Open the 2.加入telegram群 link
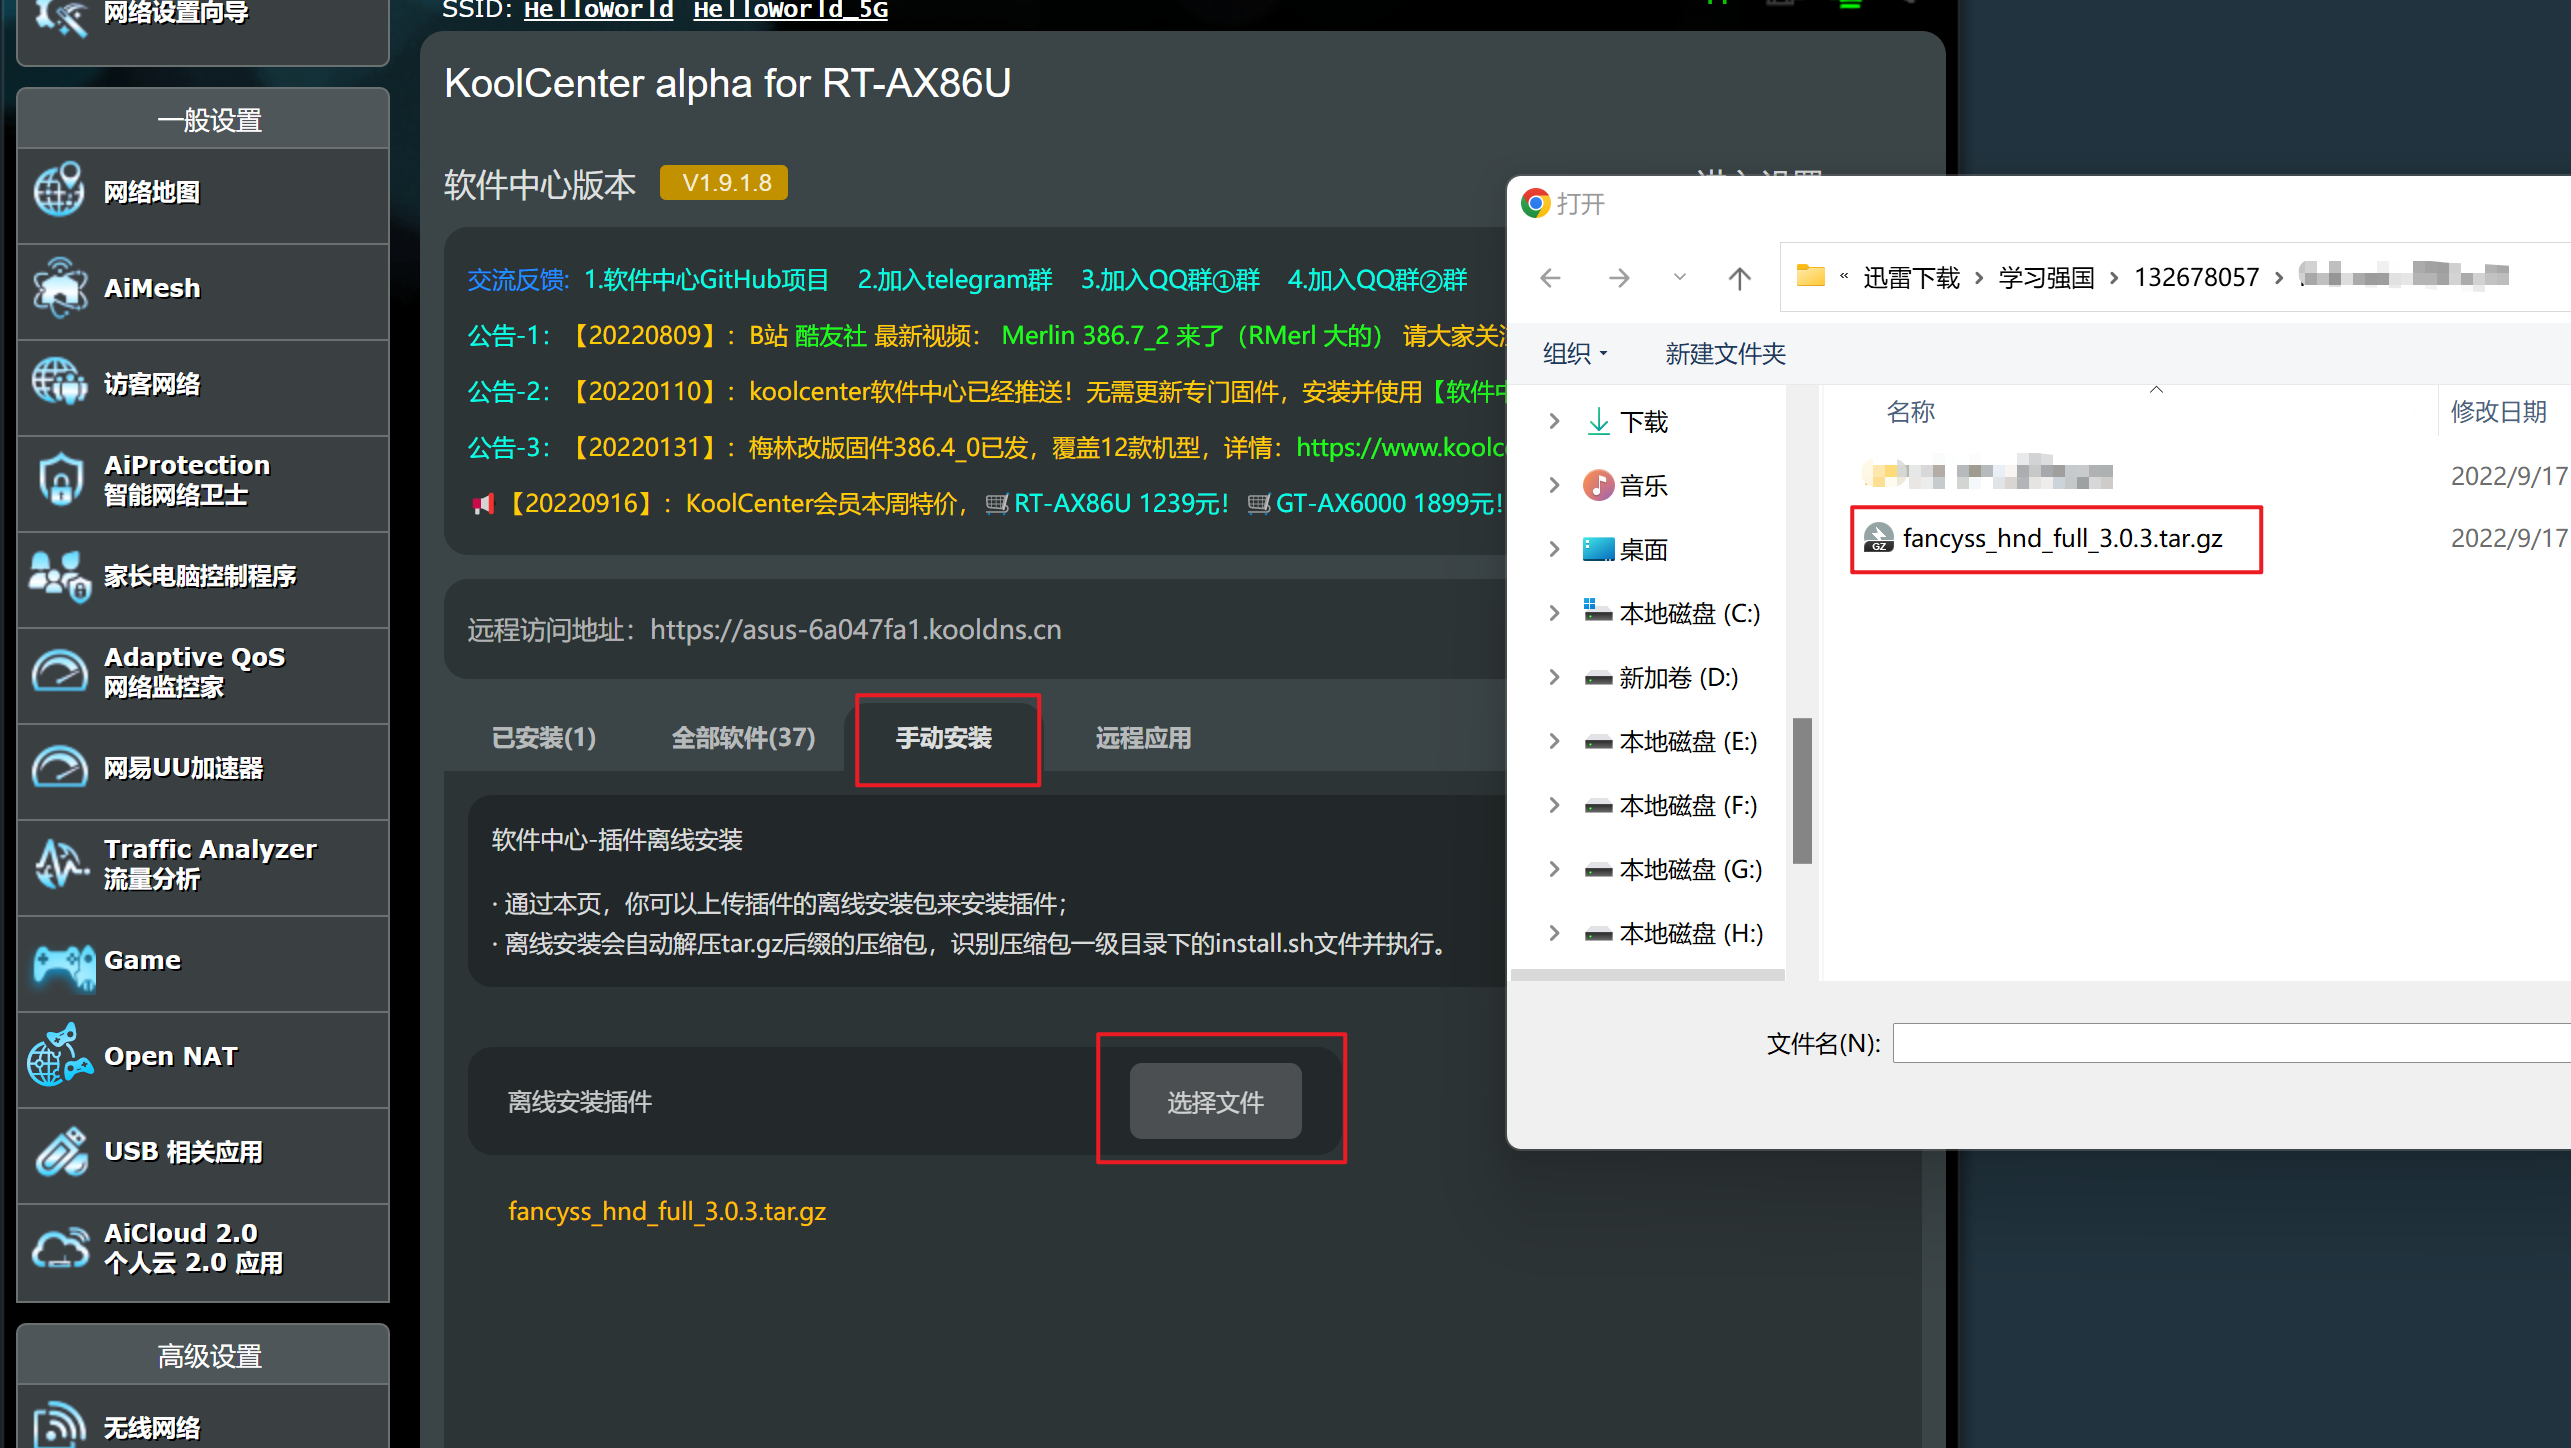This screenshot has height=1448, width=2571. point(955,279)
